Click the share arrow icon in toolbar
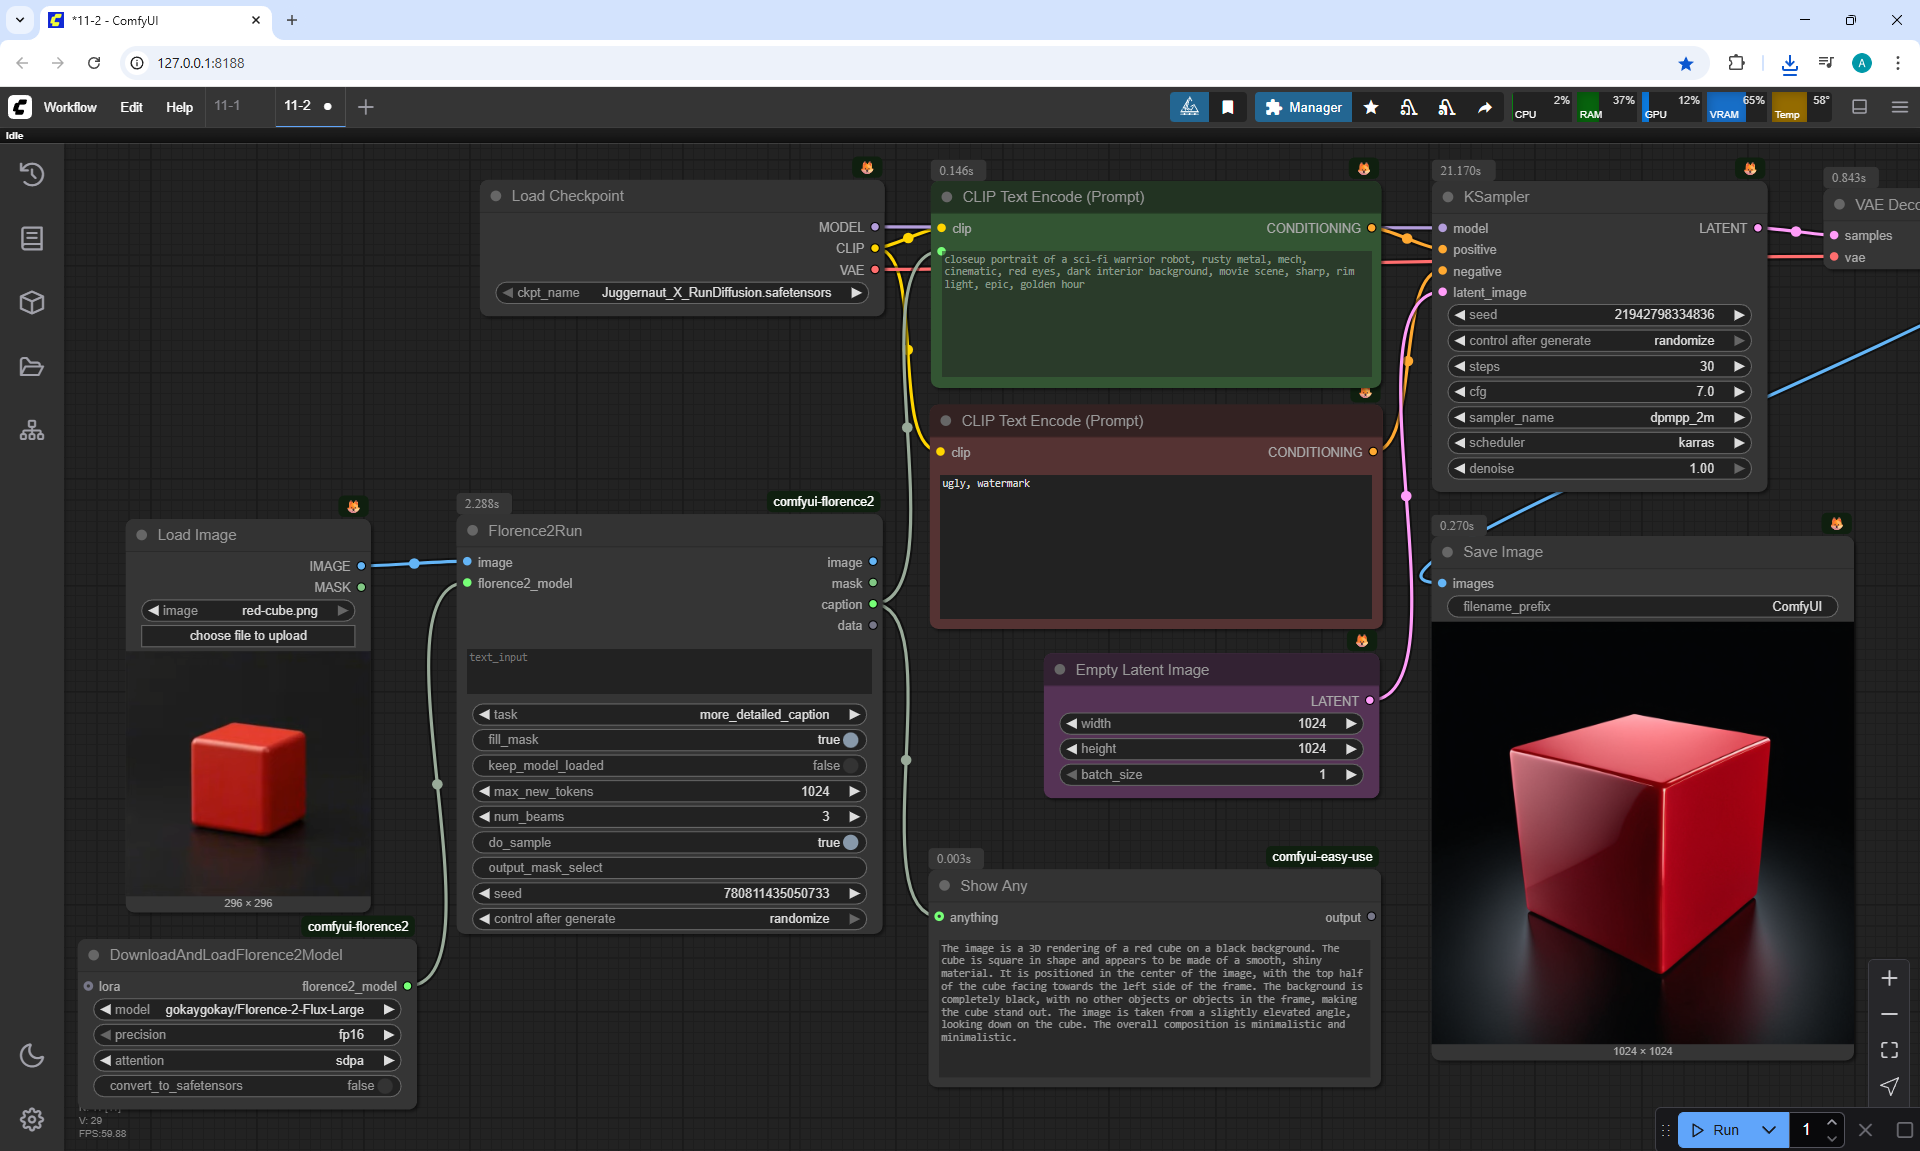1920x1151 pixels. [1485, 108]
